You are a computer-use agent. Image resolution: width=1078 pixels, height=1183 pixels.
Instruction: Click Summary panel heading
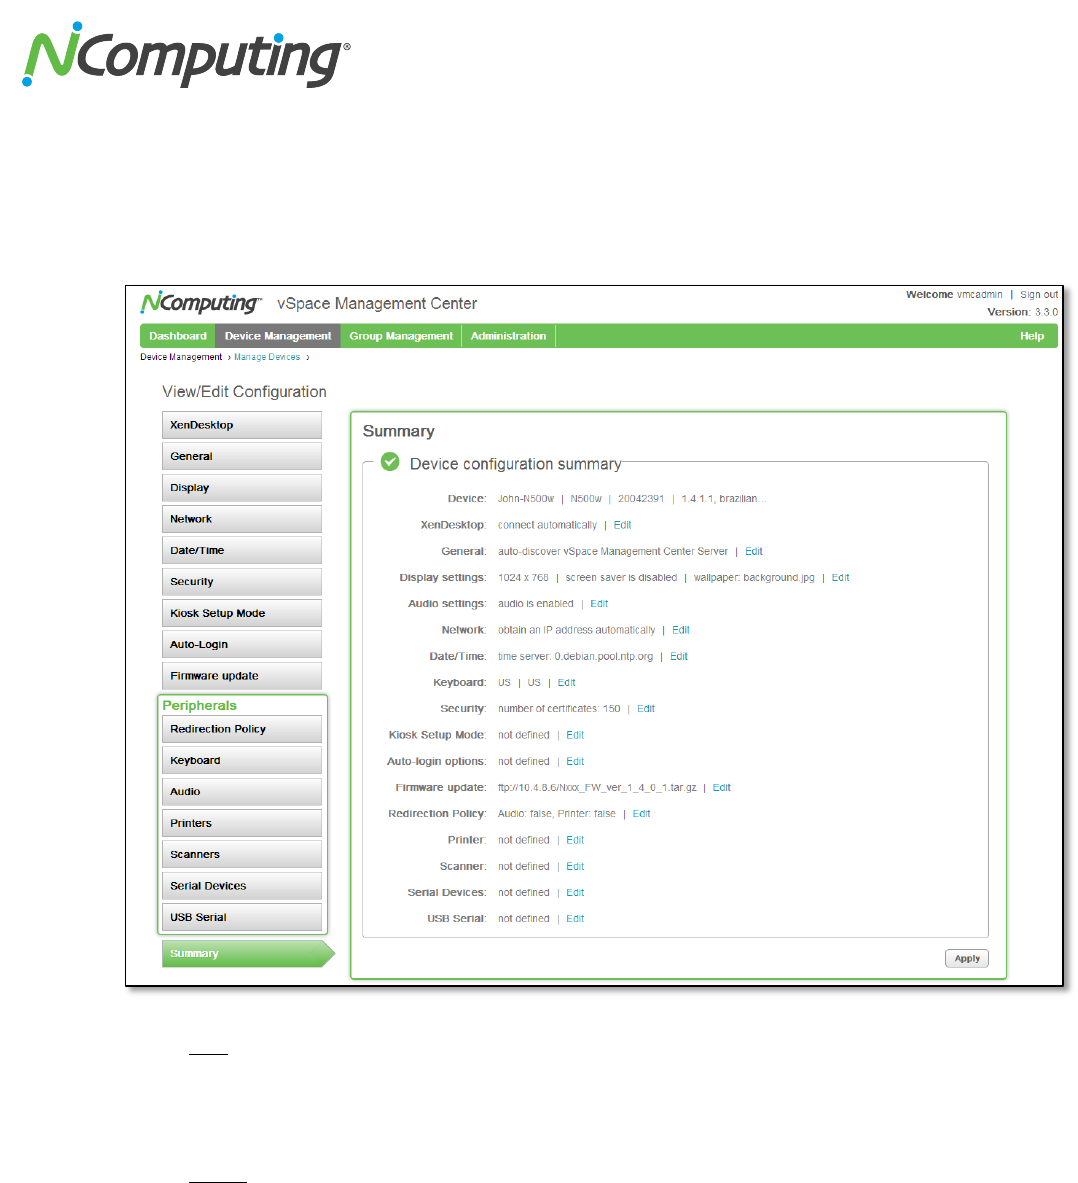pos(398,431)
